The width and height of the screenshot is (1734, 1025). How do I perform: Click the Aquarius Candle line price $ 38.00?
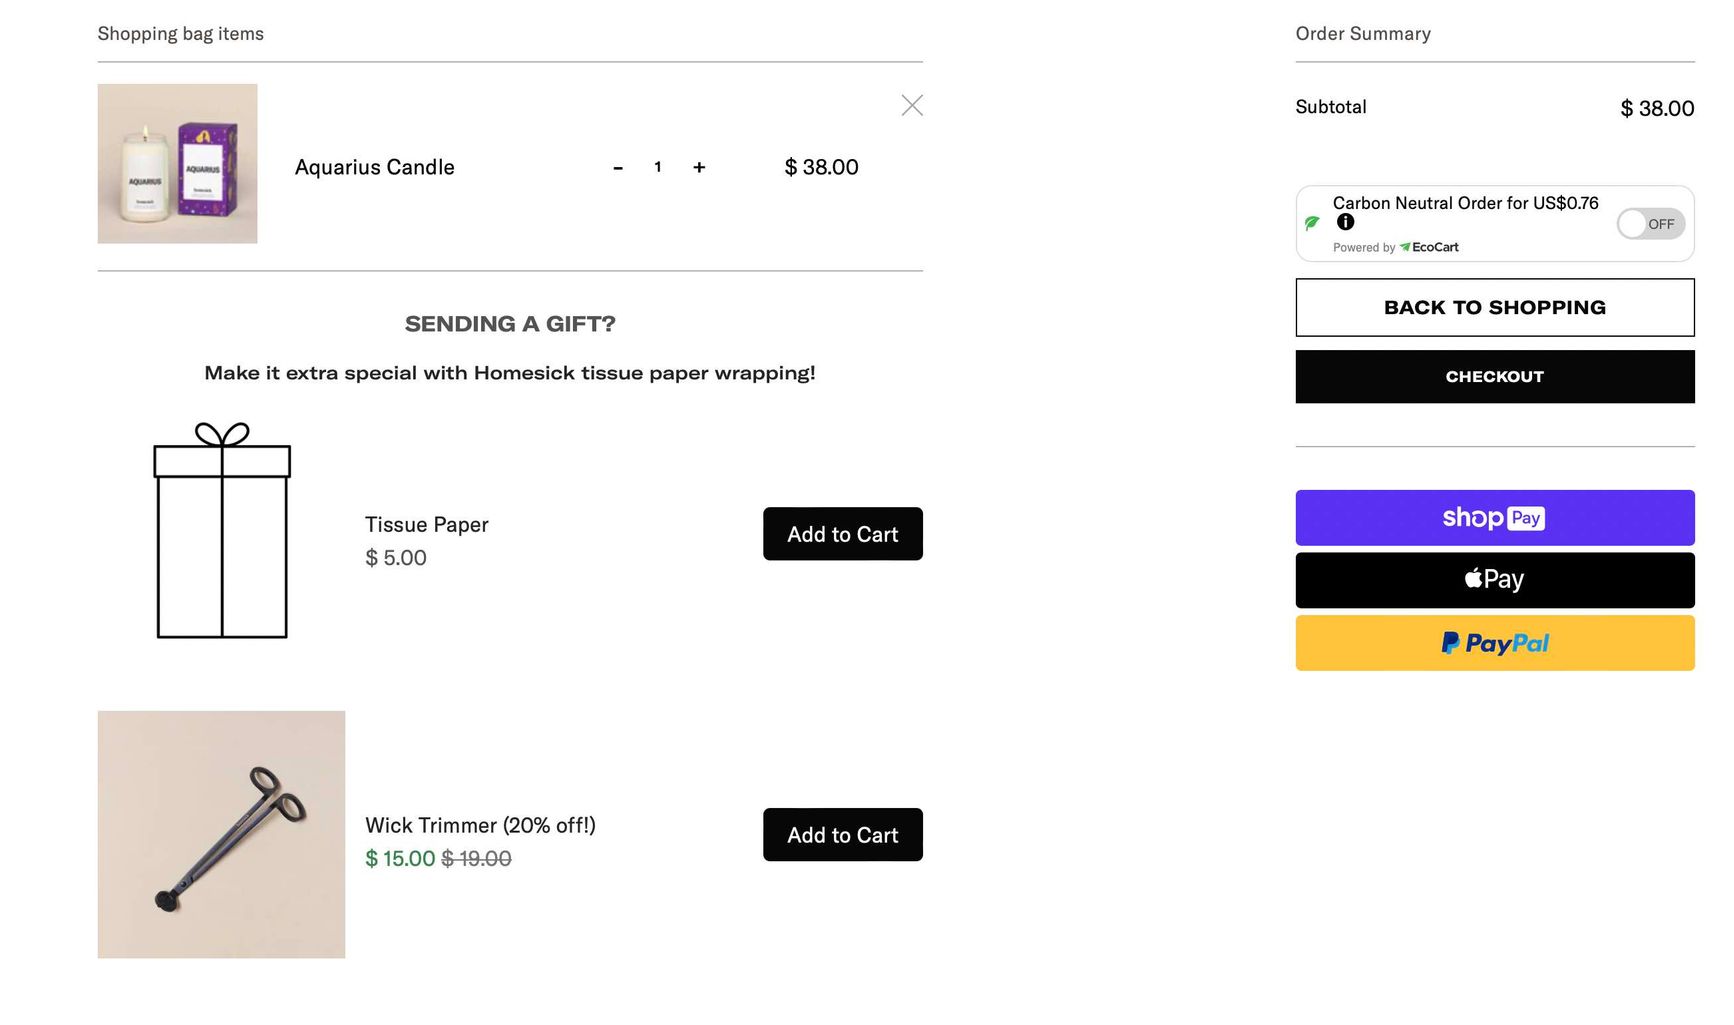821,168
